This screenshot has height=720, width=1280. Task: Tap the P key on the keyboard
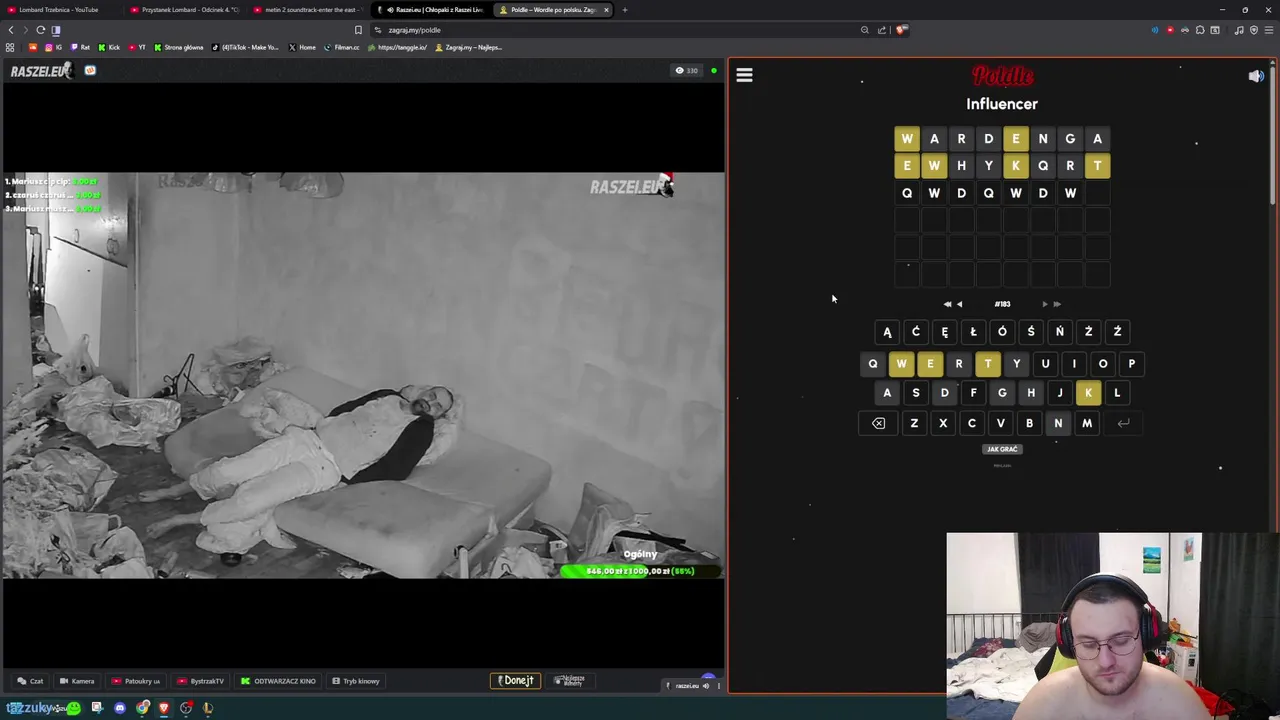[1131, 364]
